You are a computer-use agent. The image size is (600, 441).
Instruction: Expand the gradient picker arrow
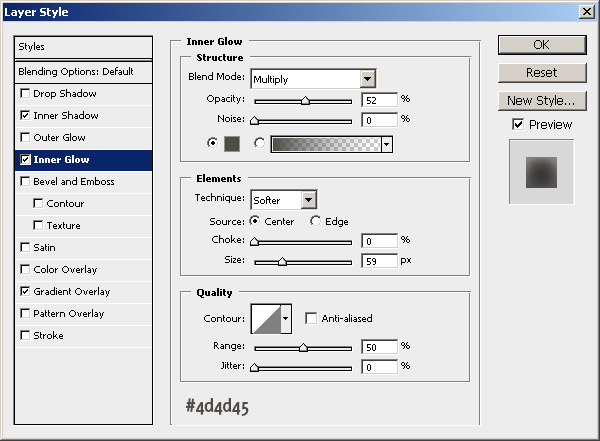tap(387, 144)
